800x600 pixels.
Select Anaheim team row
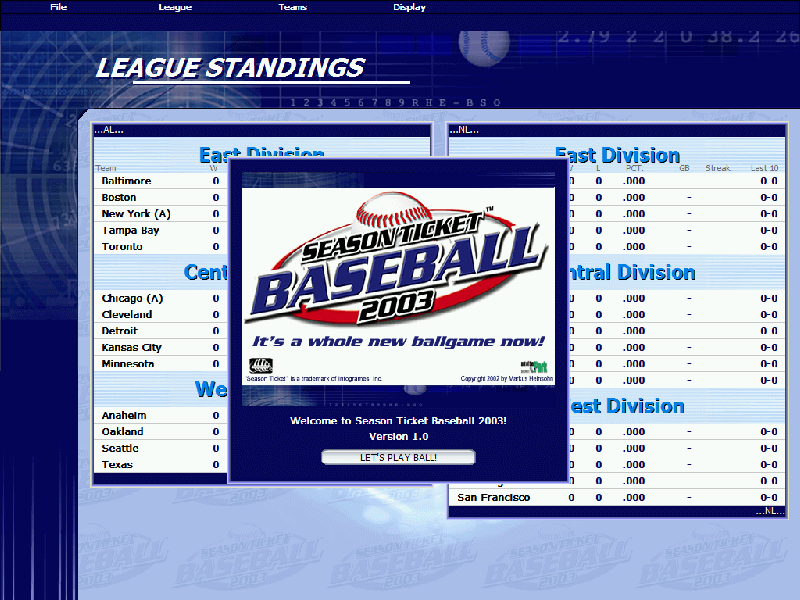161,415
